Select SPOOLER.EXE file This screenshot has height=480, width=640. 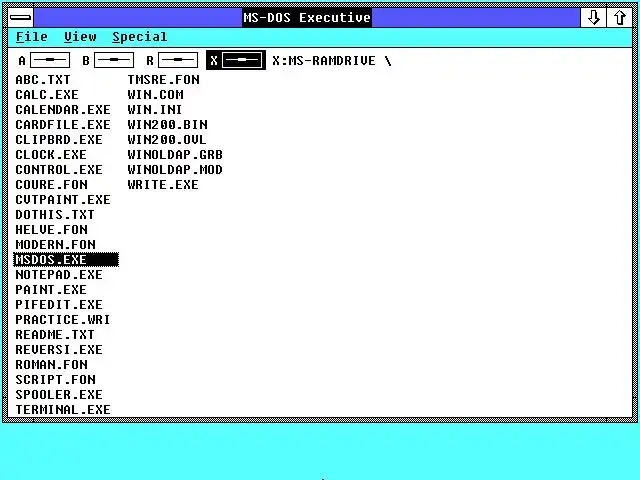click(x=59, y=395)
